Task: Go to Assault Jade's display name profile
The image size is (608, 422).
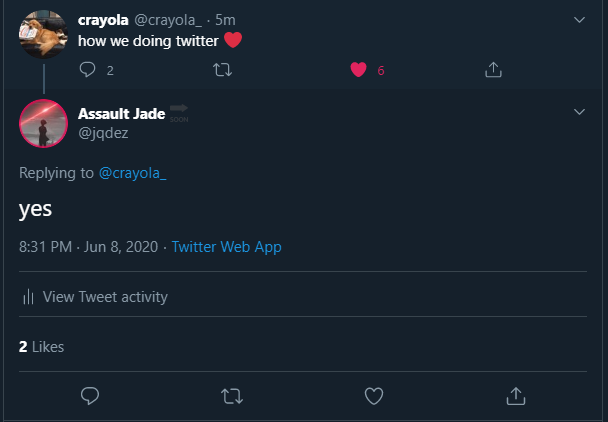Action: point(122,114)
